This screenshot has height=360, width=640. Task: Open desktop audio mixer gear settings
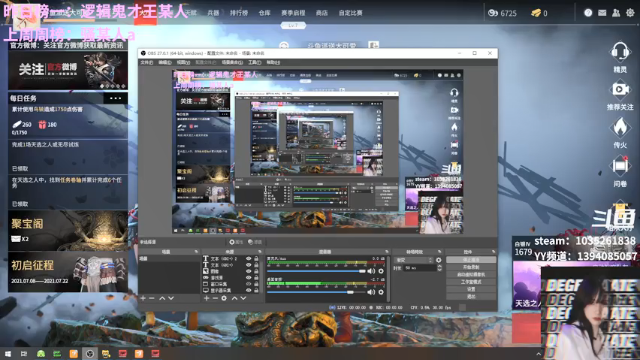point(381,292)
